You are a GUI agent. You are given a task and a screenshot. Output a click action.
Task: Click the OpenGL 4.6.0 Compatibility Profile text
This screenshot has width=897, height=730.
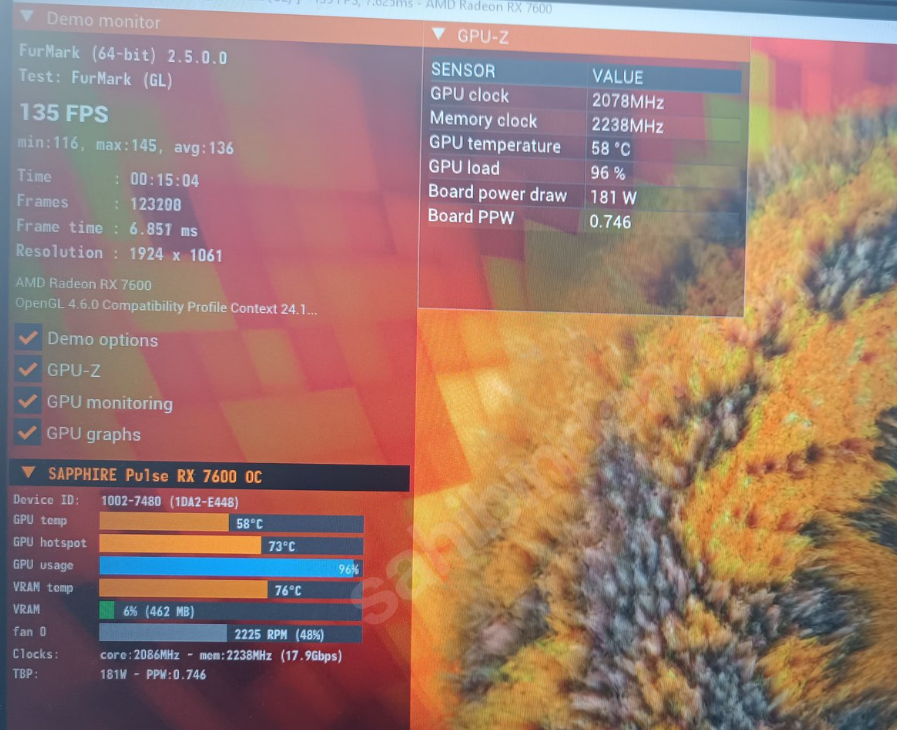pos(166,306)
